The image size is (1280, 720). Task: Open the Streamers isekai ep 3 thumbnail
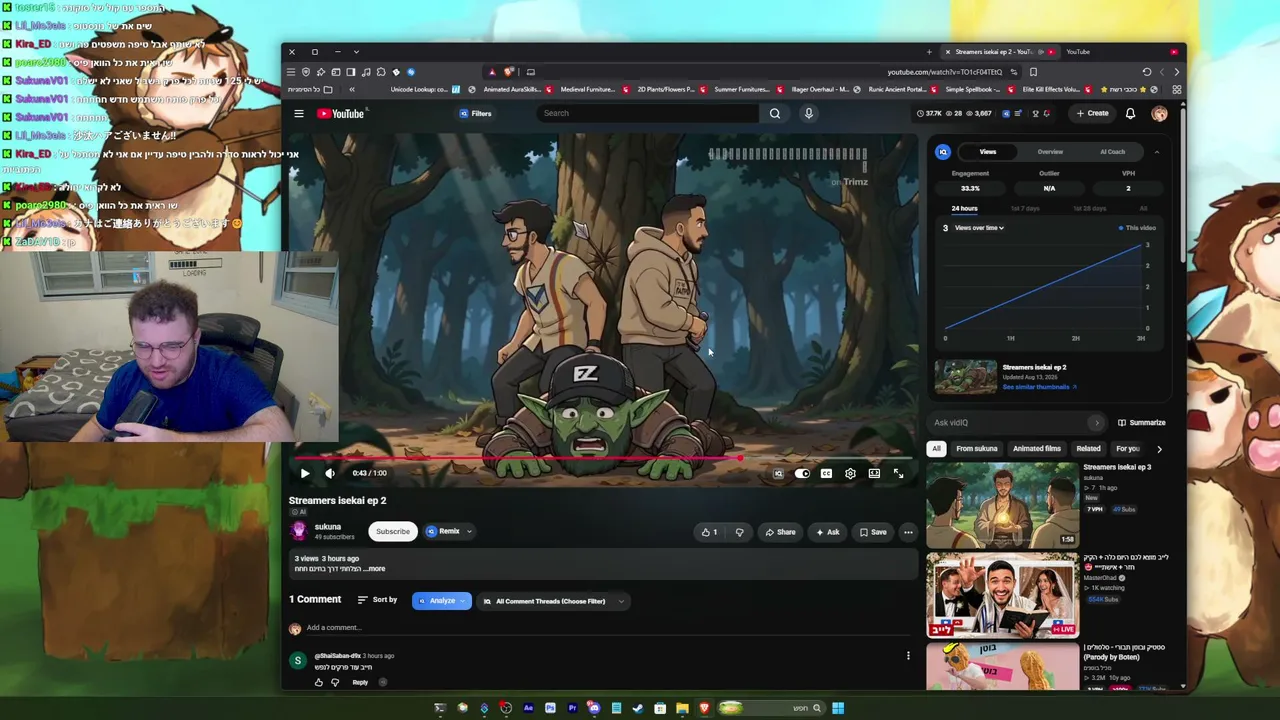[1003, 505]
